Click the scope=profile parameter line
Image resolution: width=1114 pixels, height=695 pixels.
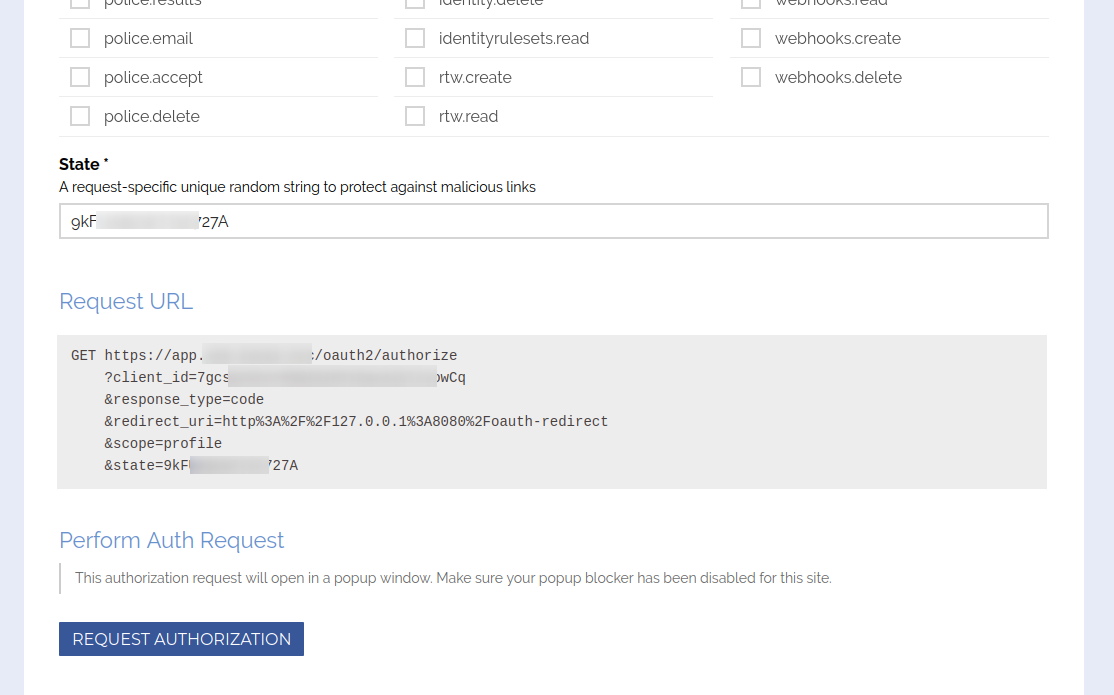[163, 444]
